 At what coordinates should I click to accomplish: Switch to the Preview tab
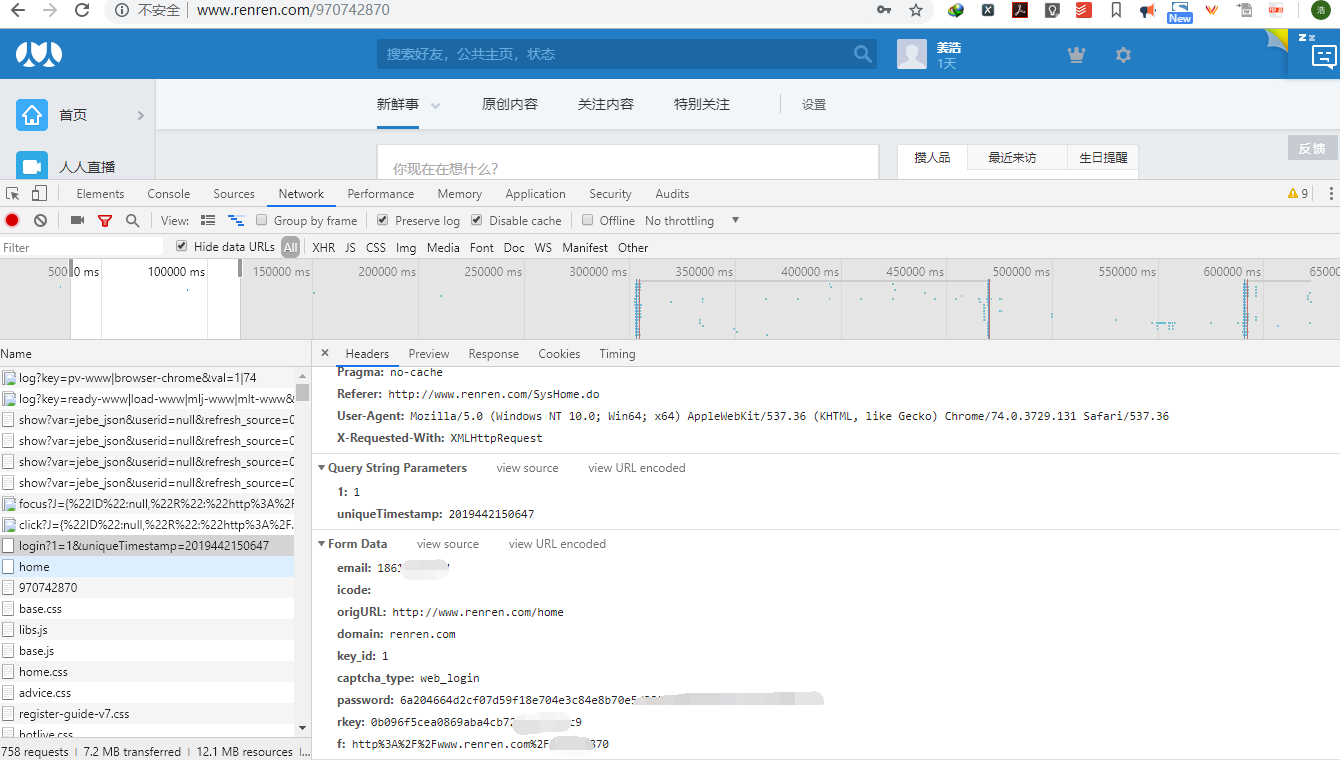[x=429, y=354]
